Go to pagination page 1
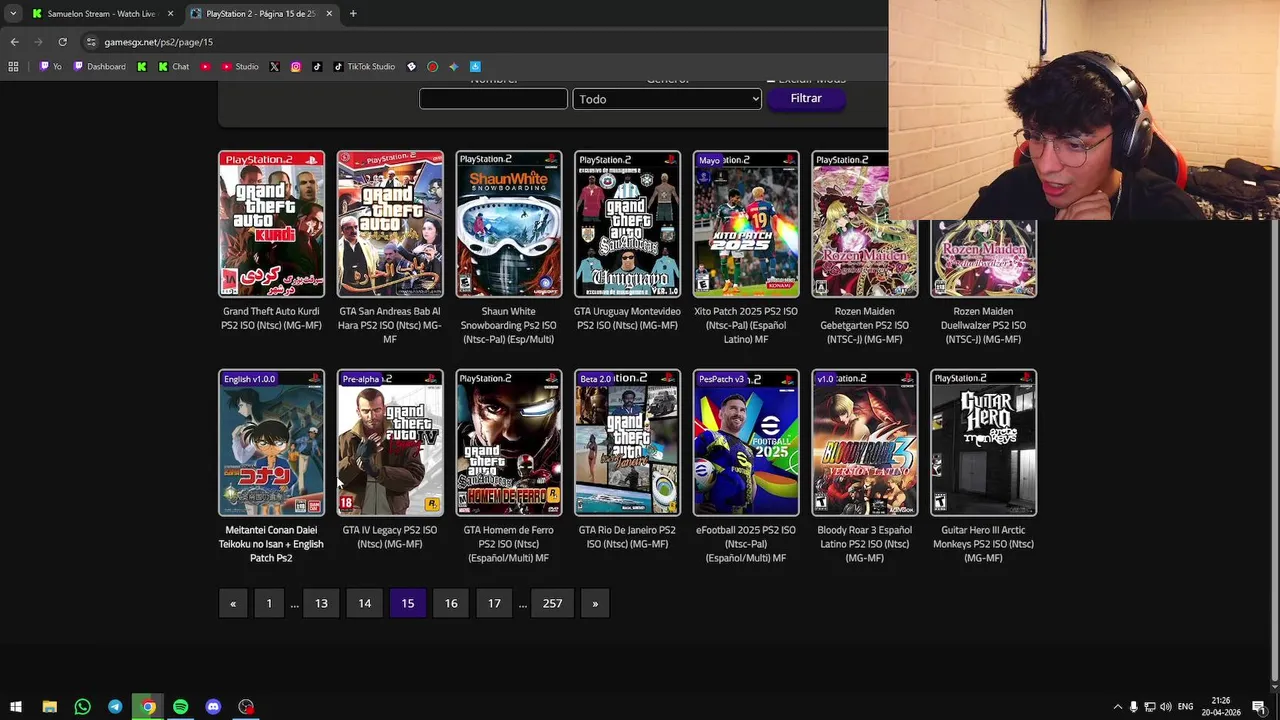1280x720 pixels. tap(269, 603)
